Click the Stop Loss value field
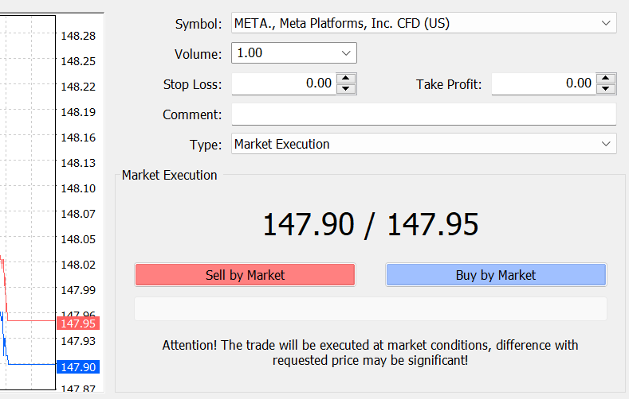Image resolution: width=629 pixels, height=400 pixels. click(x=283, y=84)
